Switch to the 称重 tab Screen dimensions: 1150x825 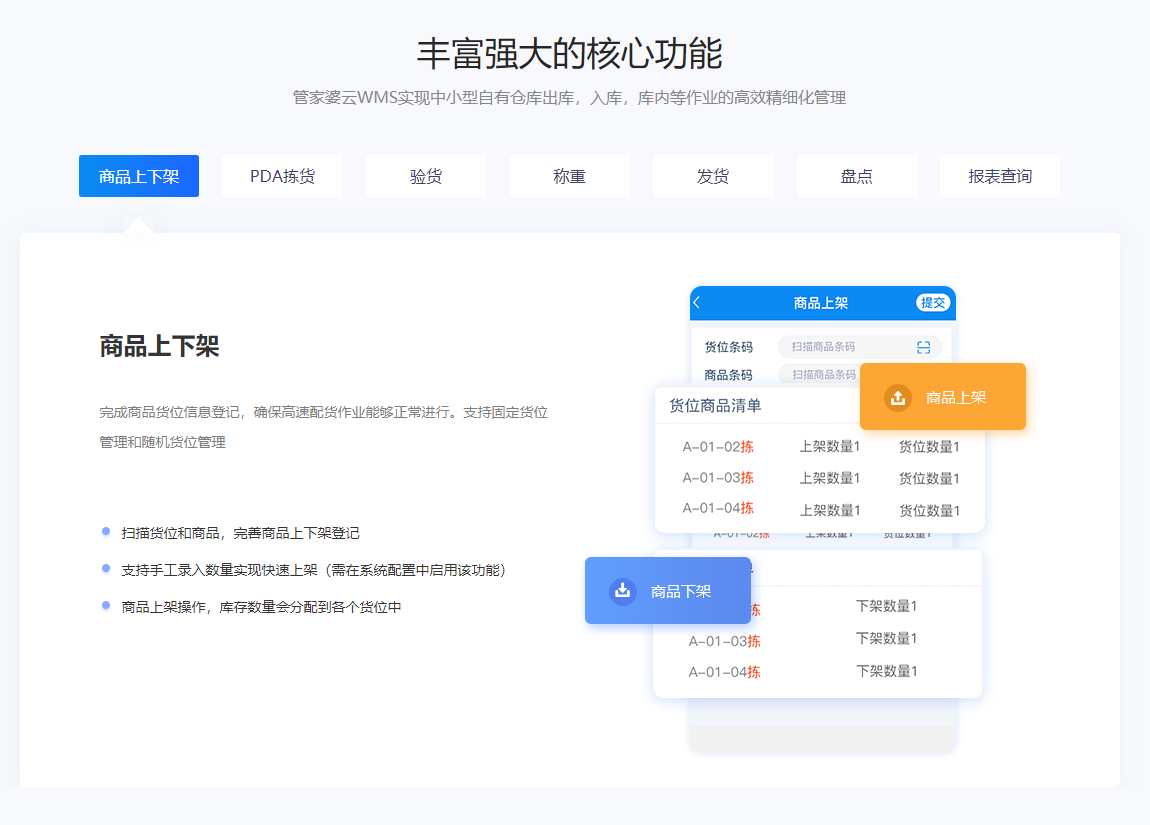[569, 176]
